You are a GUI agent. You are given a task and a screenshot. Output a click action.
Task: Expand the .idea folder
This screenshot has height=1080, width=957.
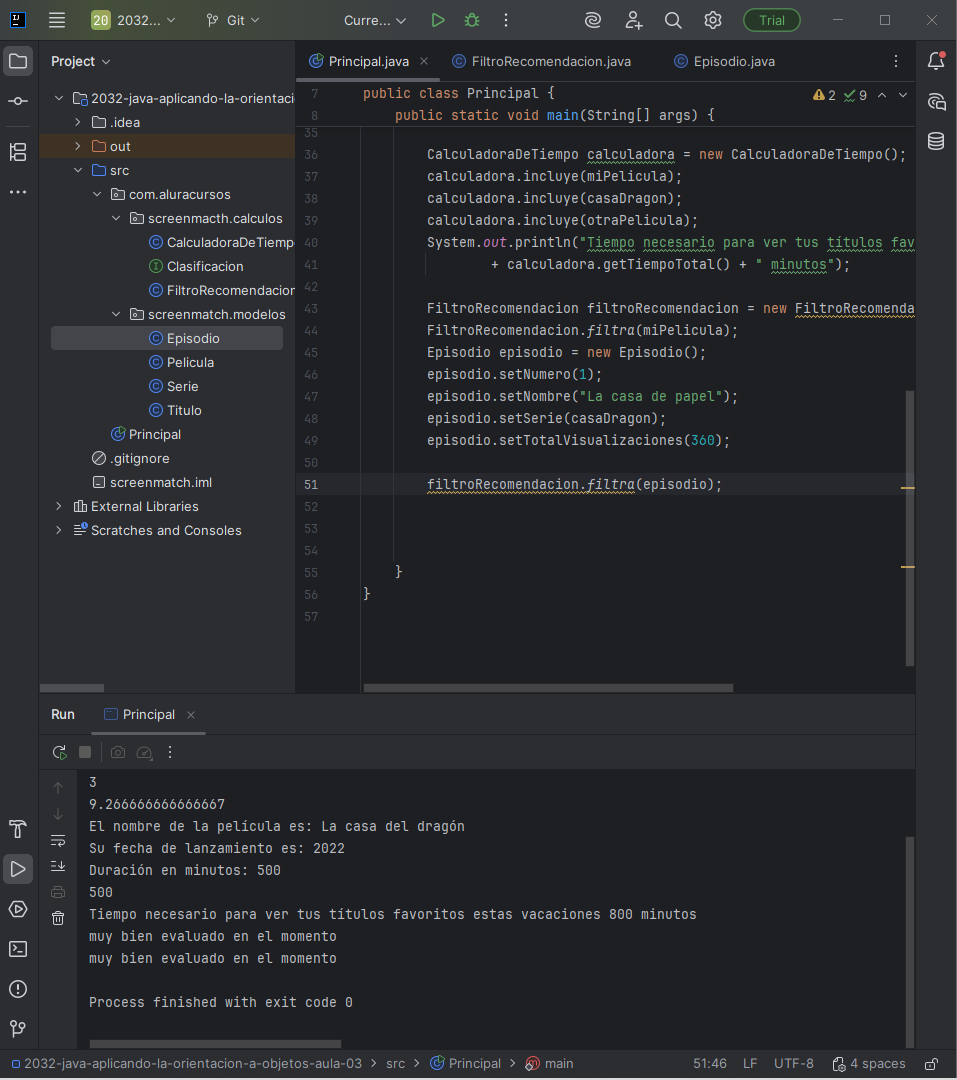[78, 122]
